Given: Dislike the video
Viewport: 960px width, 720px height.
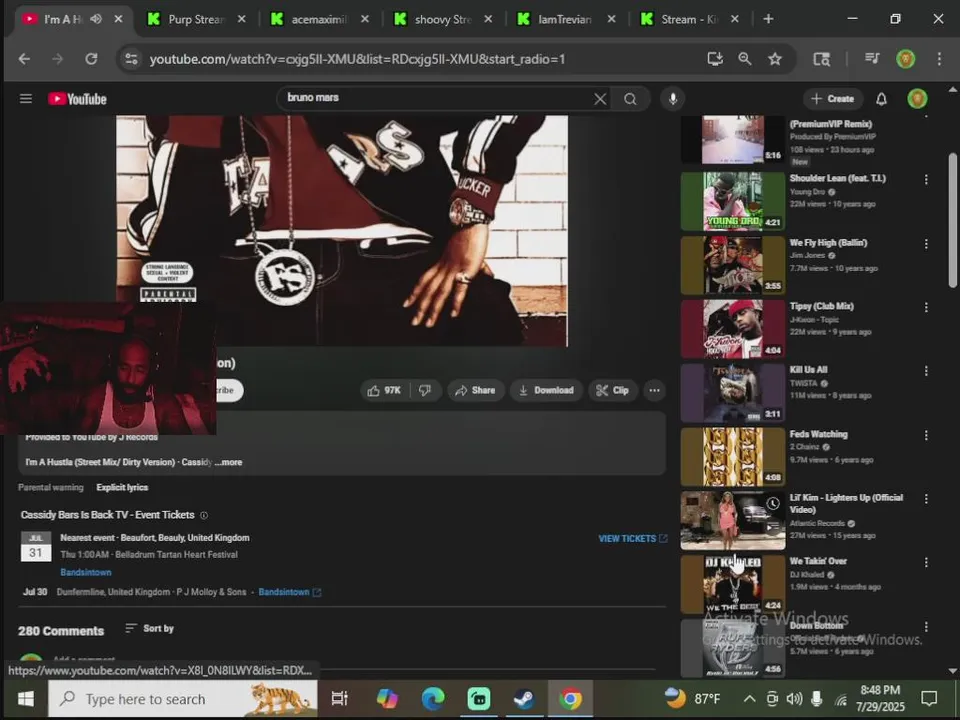Looking at the screenshot, I should pos(425,391).
